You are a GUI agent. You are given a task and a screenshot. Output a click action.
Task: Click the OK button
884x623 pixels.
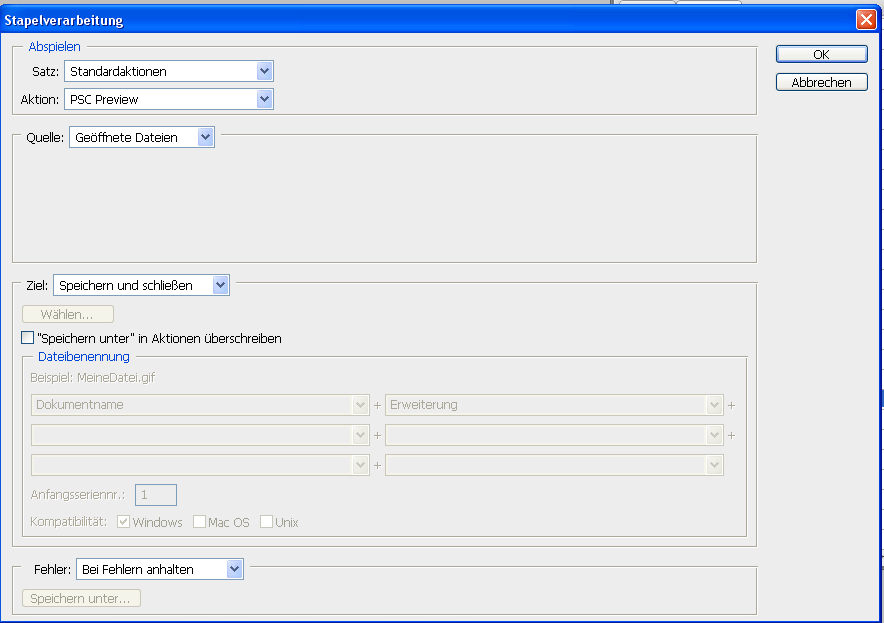coord(821,54)
